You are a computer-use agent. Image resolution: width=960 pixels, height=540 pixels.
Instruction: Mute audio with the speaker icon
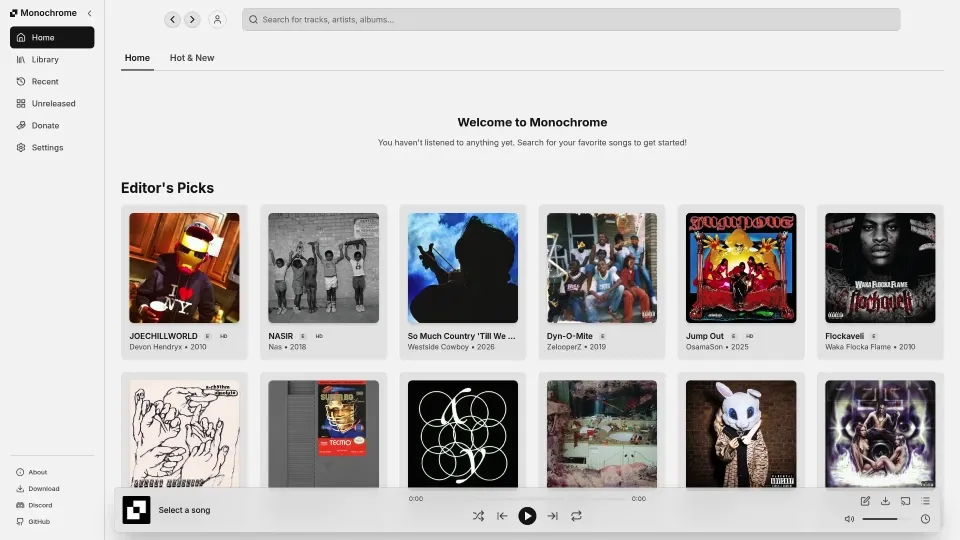tap(849, 519)
